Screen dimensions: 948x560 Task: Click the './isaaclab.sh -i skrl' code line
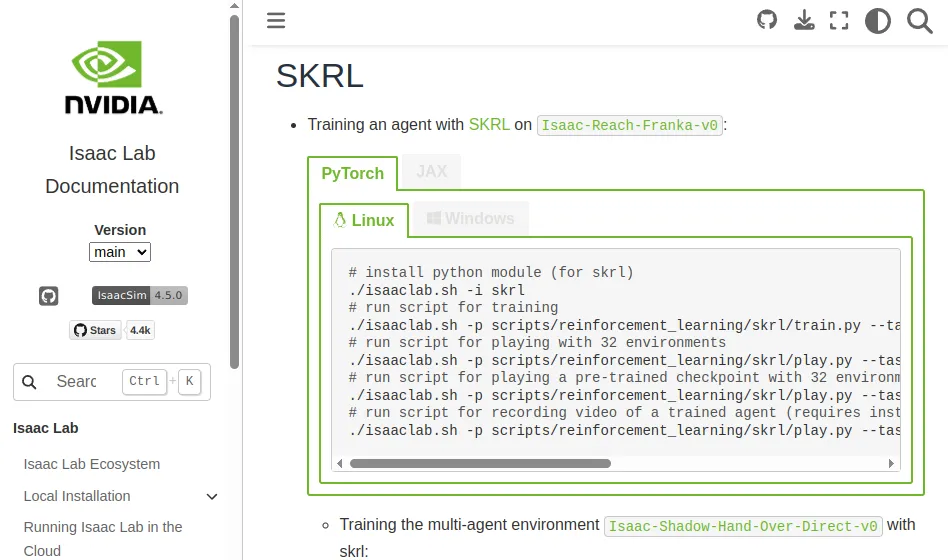click(437, 290)
